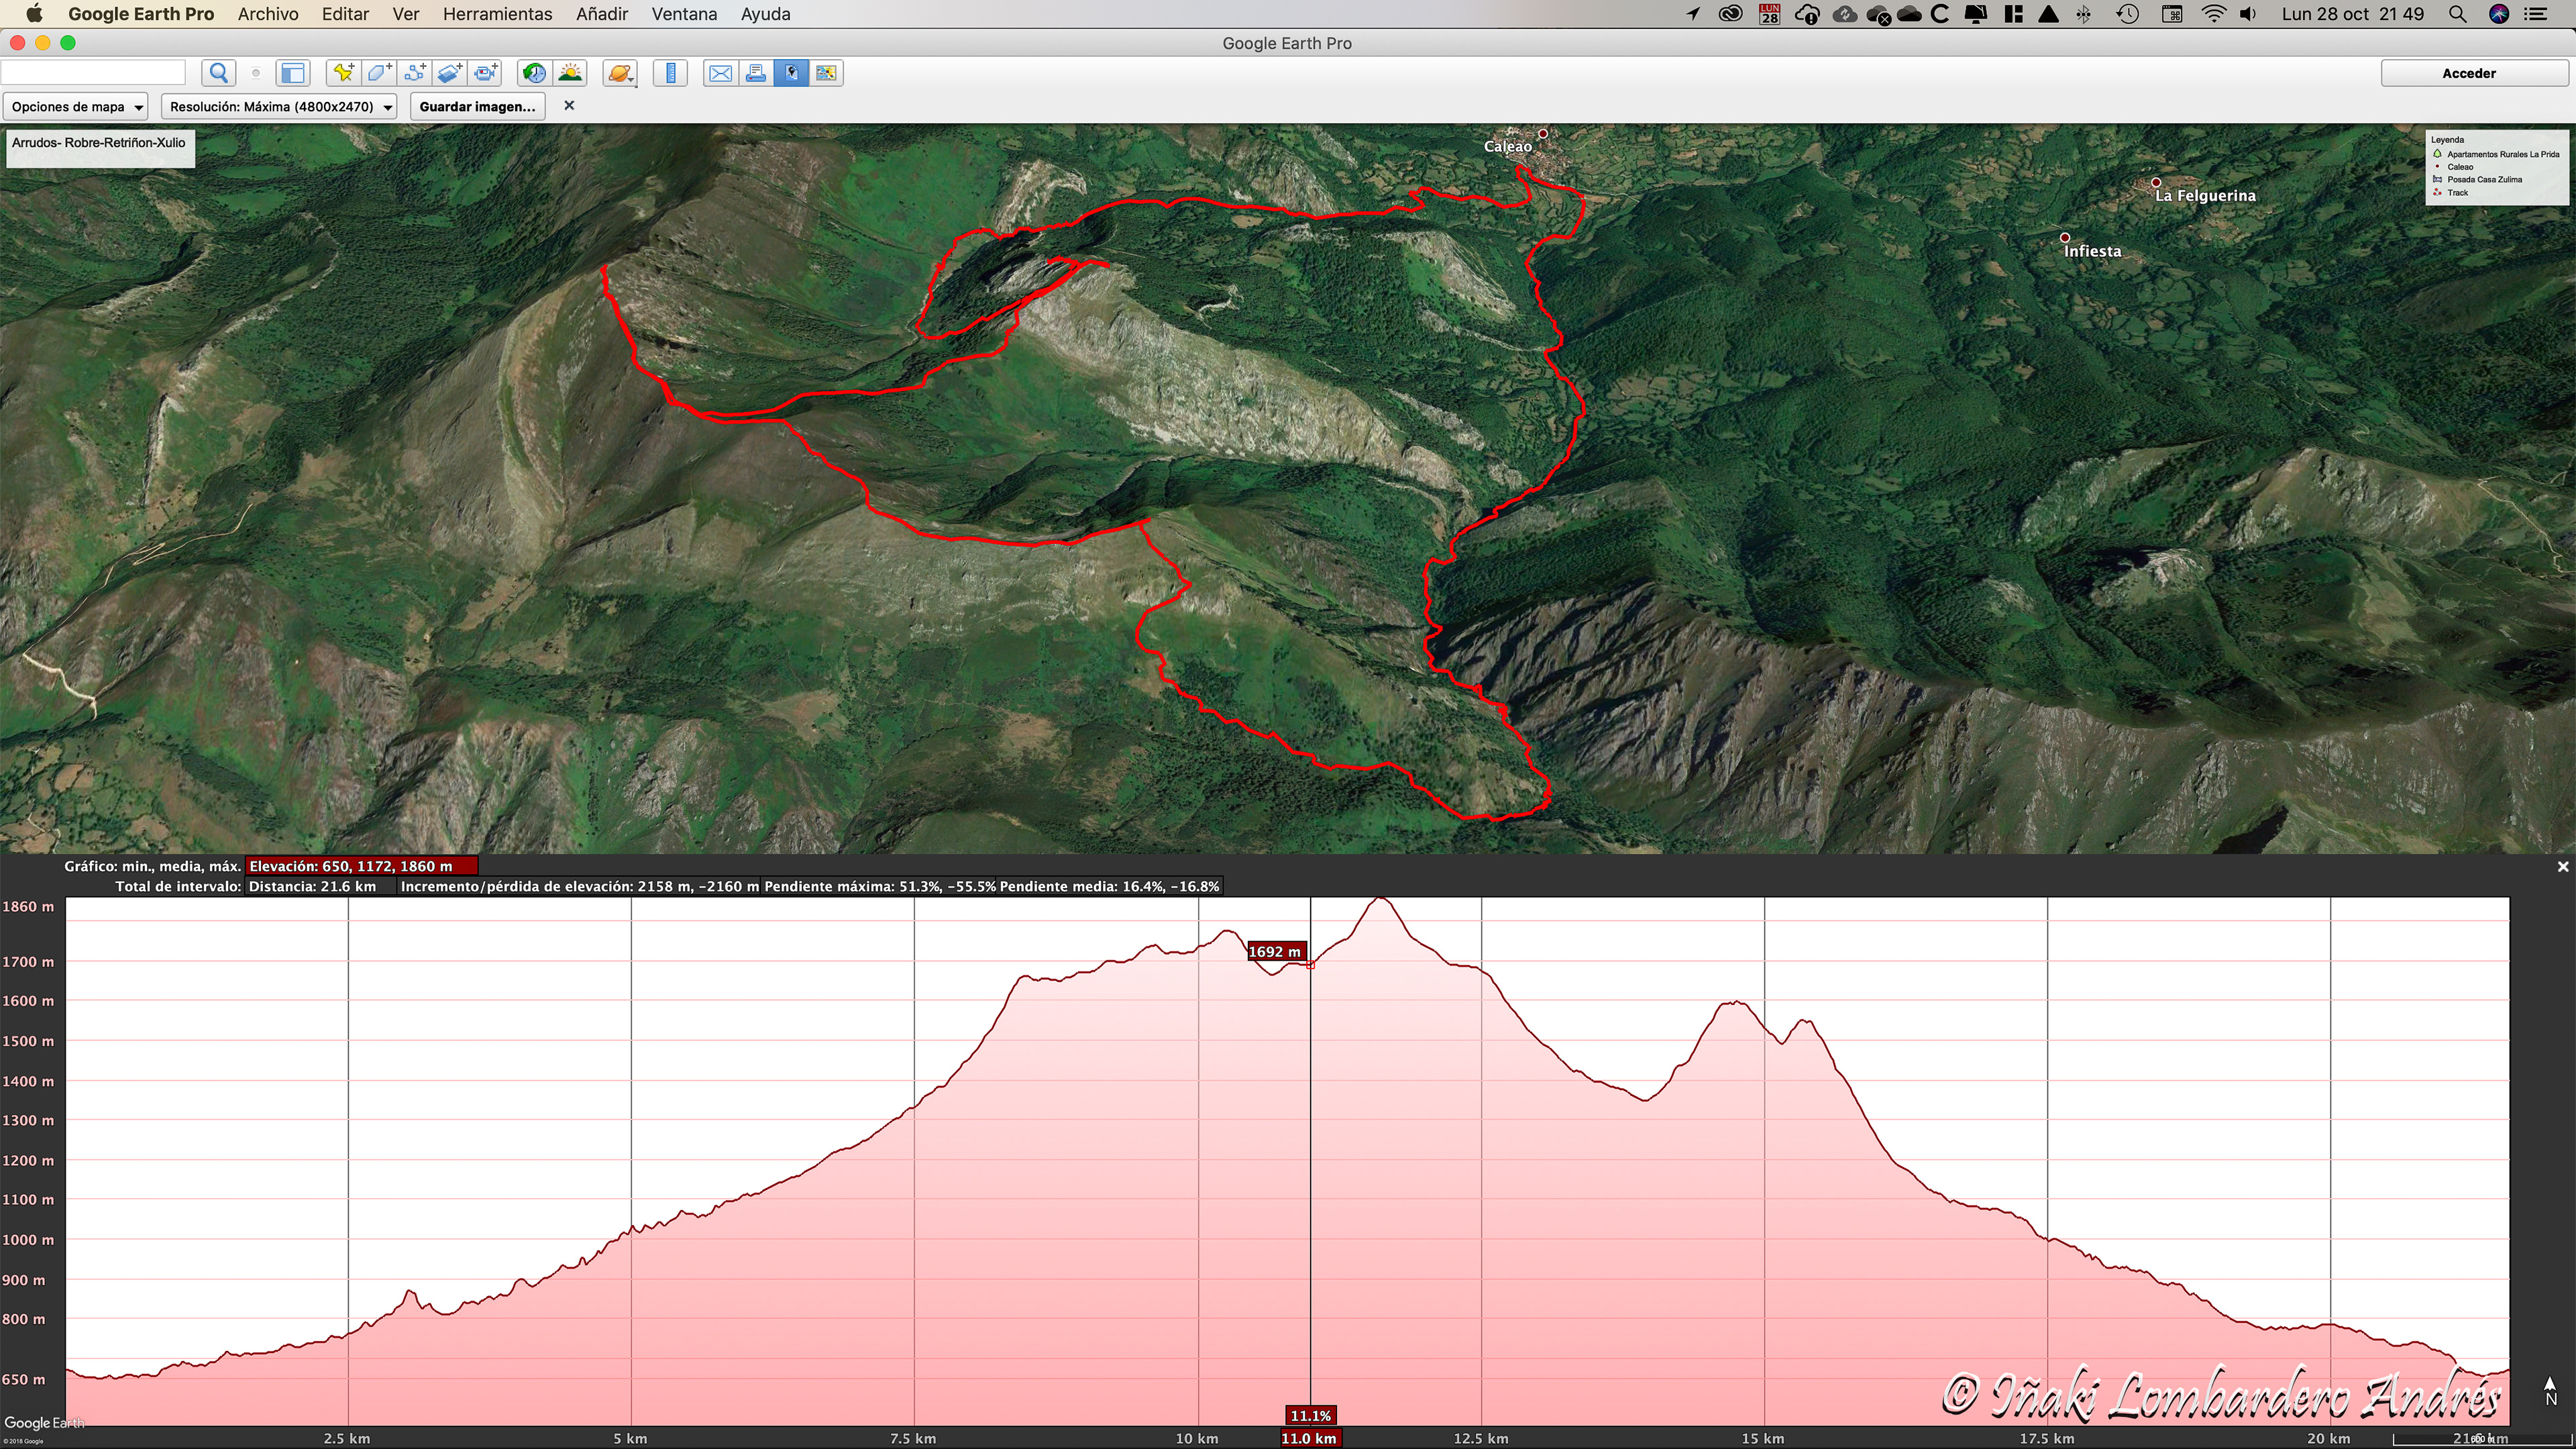Viewport: 2576px width, 1449px height.
Task: Click the Wi-Fi status icon
Action: pyautogui.click(x=2214, y=14)
